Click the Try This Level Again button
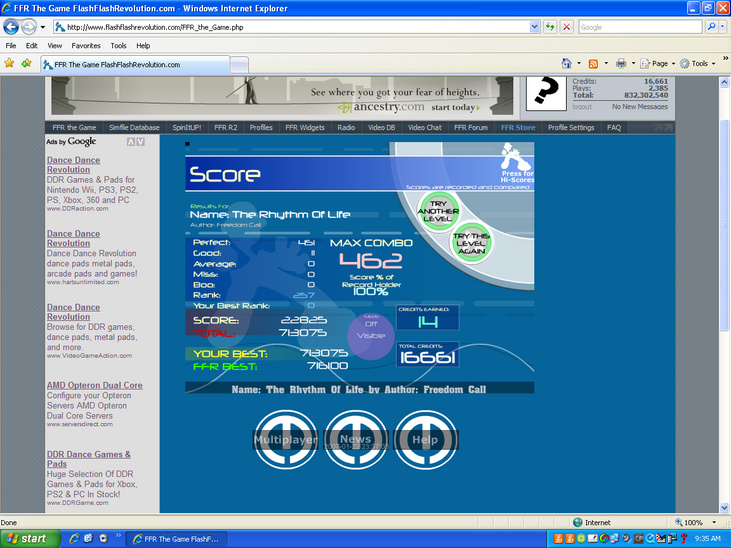 [471, 243]
